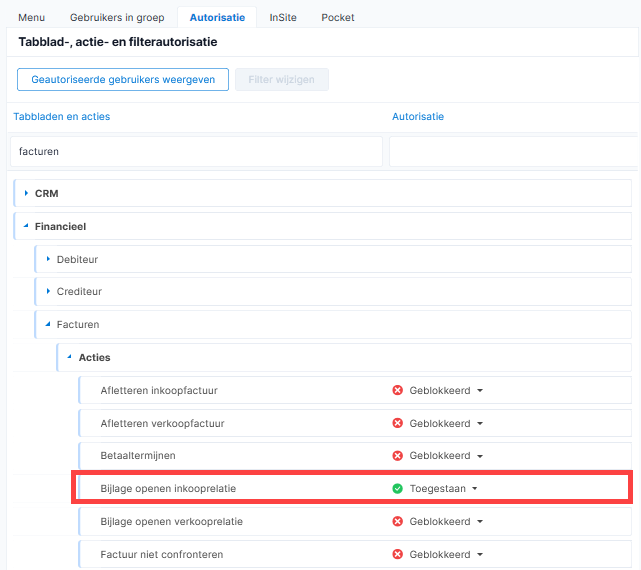Click green allowed icon for Bijlage openen inkooprelatie
This screenshot has height=570, width=641.
(x=397, y=488)
